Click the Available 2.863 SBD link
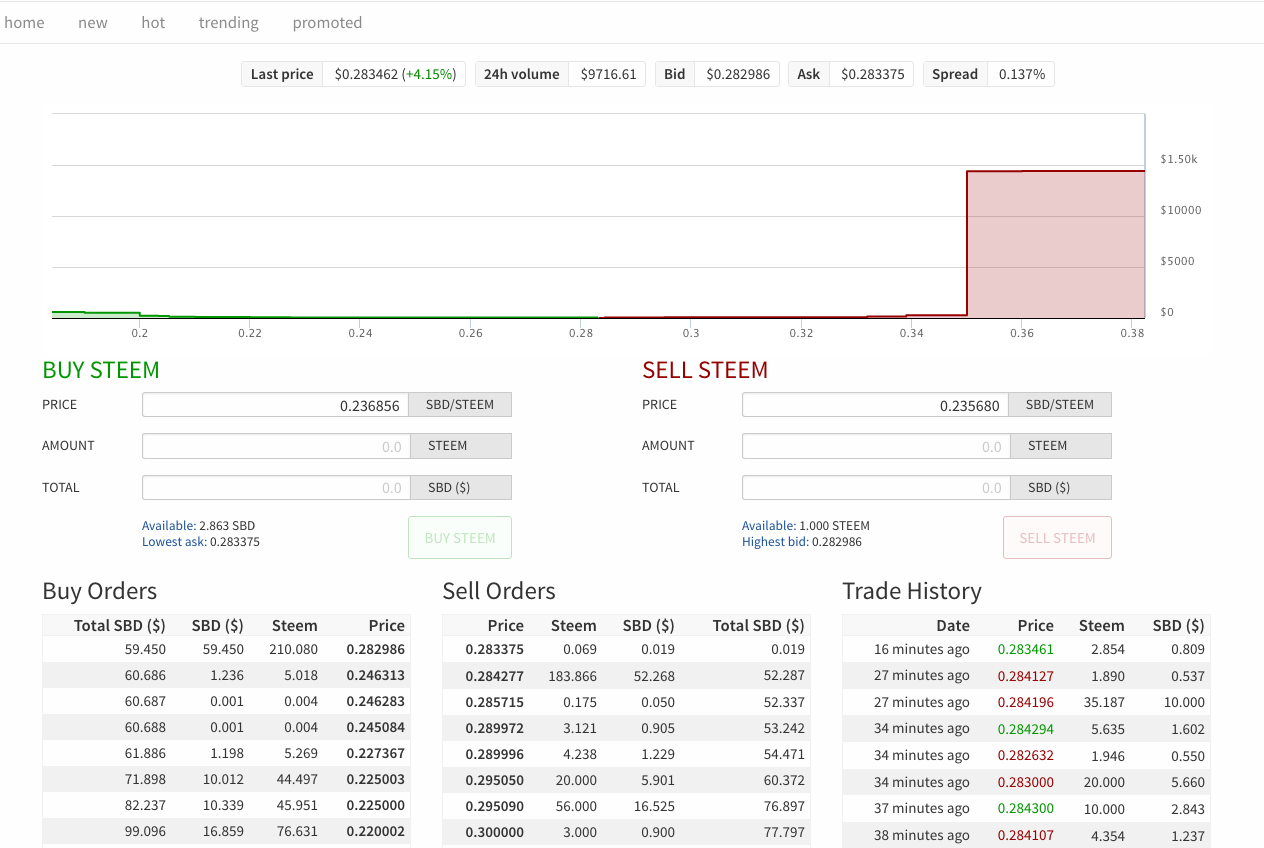This screenshot has height=848, width=1264. pos(198,525)
